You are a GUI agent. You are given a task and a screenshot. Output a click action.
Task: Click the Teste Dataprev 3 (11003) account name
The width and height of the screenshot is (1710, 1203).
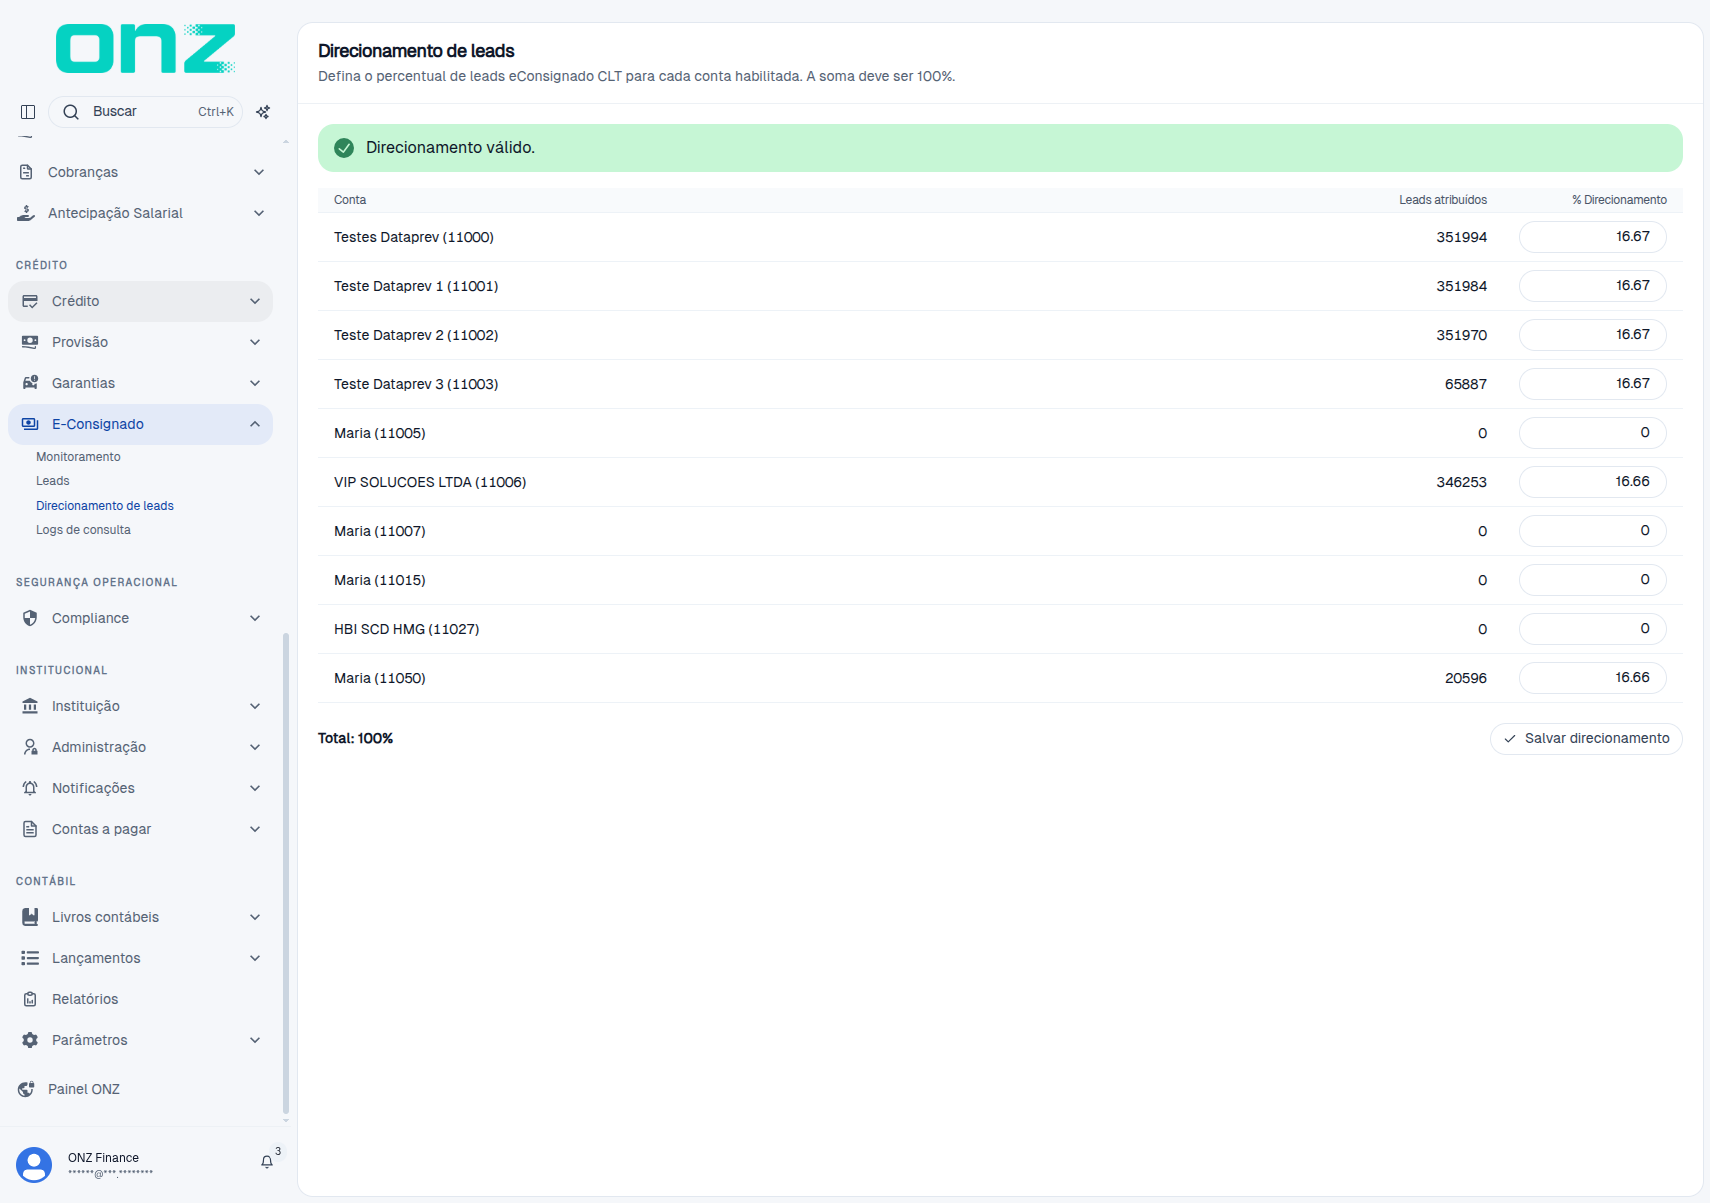(416, 384)
